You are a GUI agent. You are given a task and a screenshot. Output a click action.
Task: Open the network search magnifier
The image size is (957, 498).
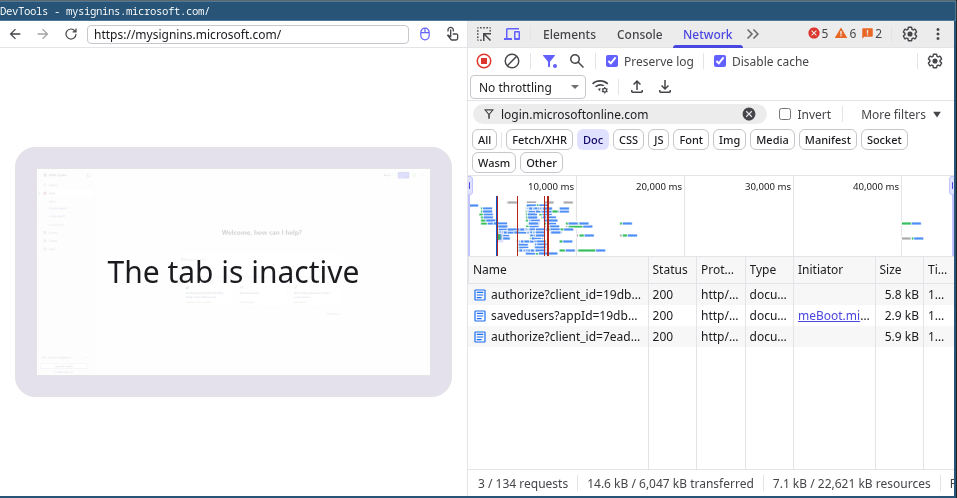576,61
